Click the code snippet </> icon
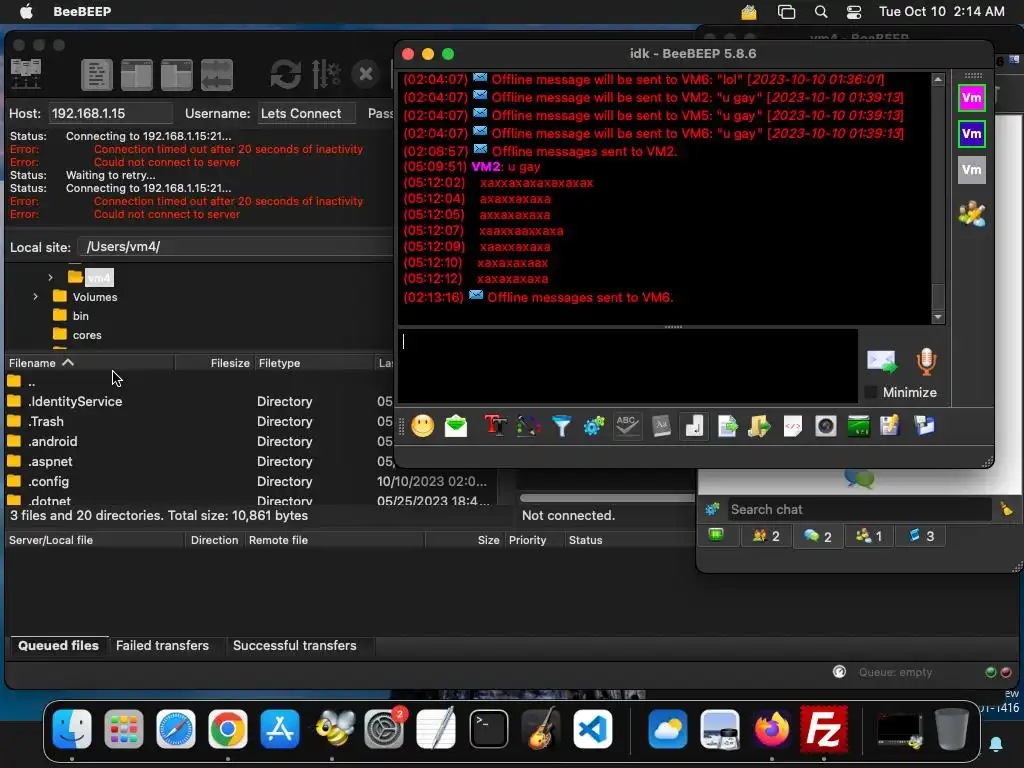Viewport: 1024px width, 768px height. [x=792, y=426]
